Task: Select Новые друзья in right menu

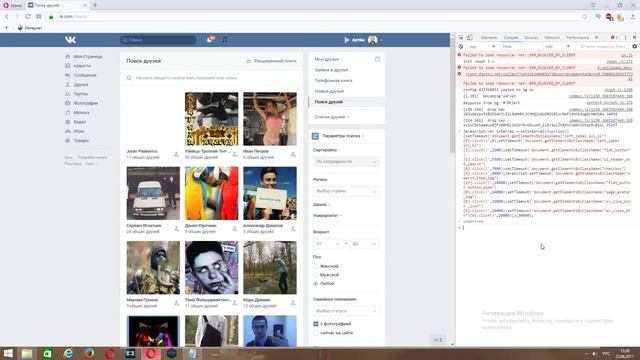Action: [329, 91]
